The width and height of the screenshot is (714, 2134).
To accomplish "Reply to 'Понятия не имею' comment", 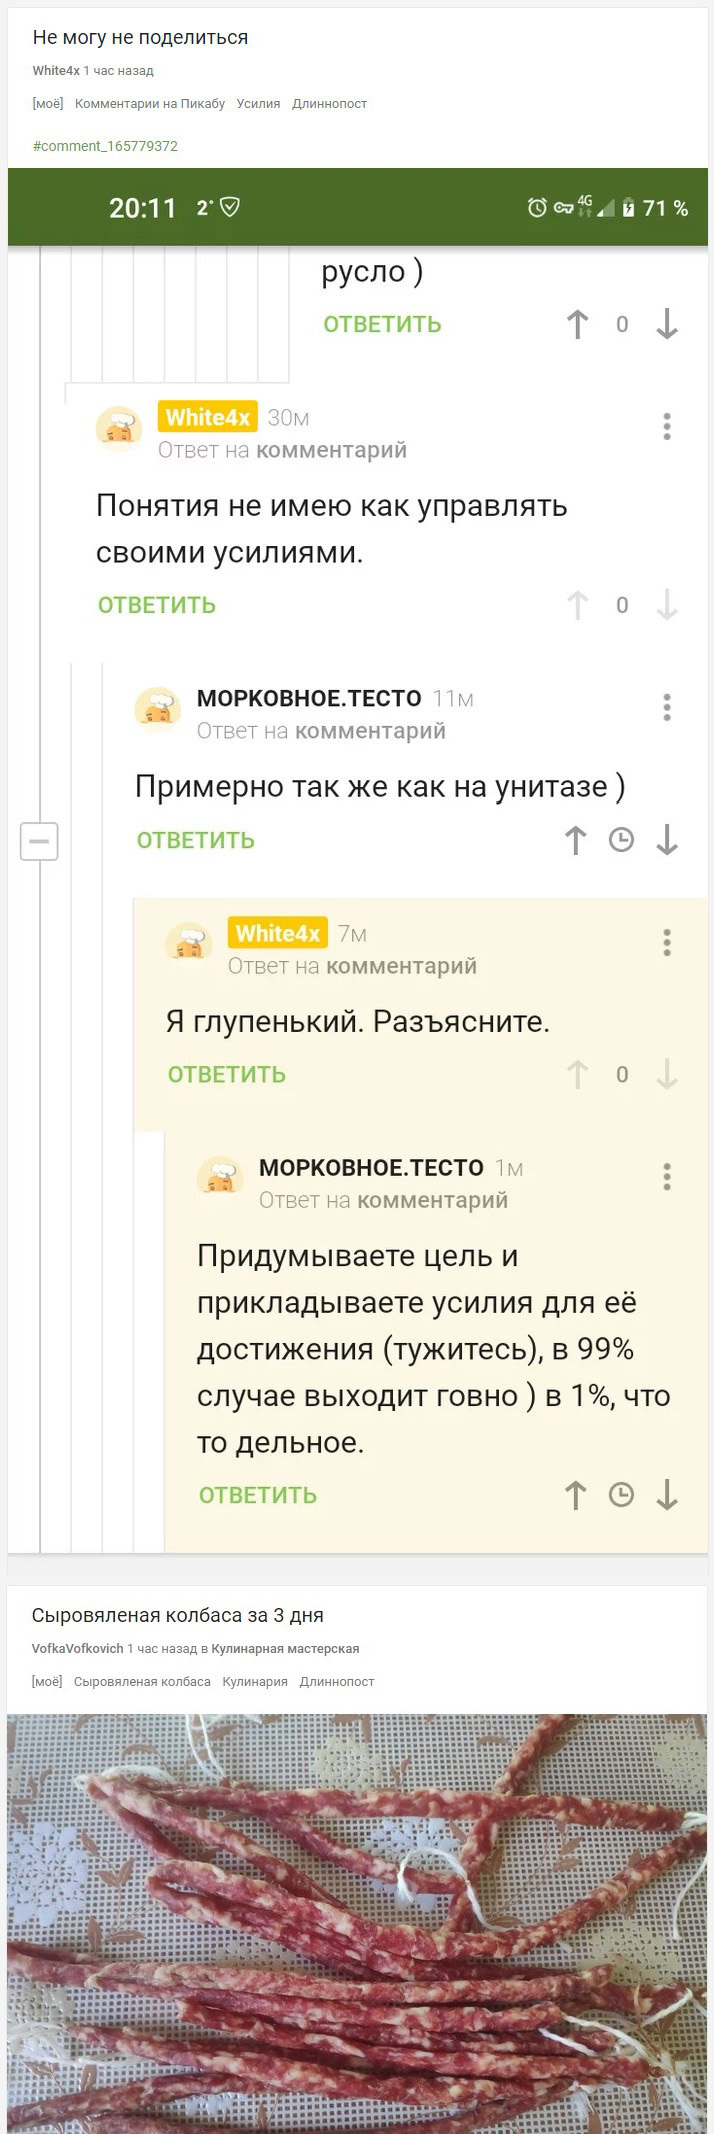I will pyautogui.click(x=157, y=605).
